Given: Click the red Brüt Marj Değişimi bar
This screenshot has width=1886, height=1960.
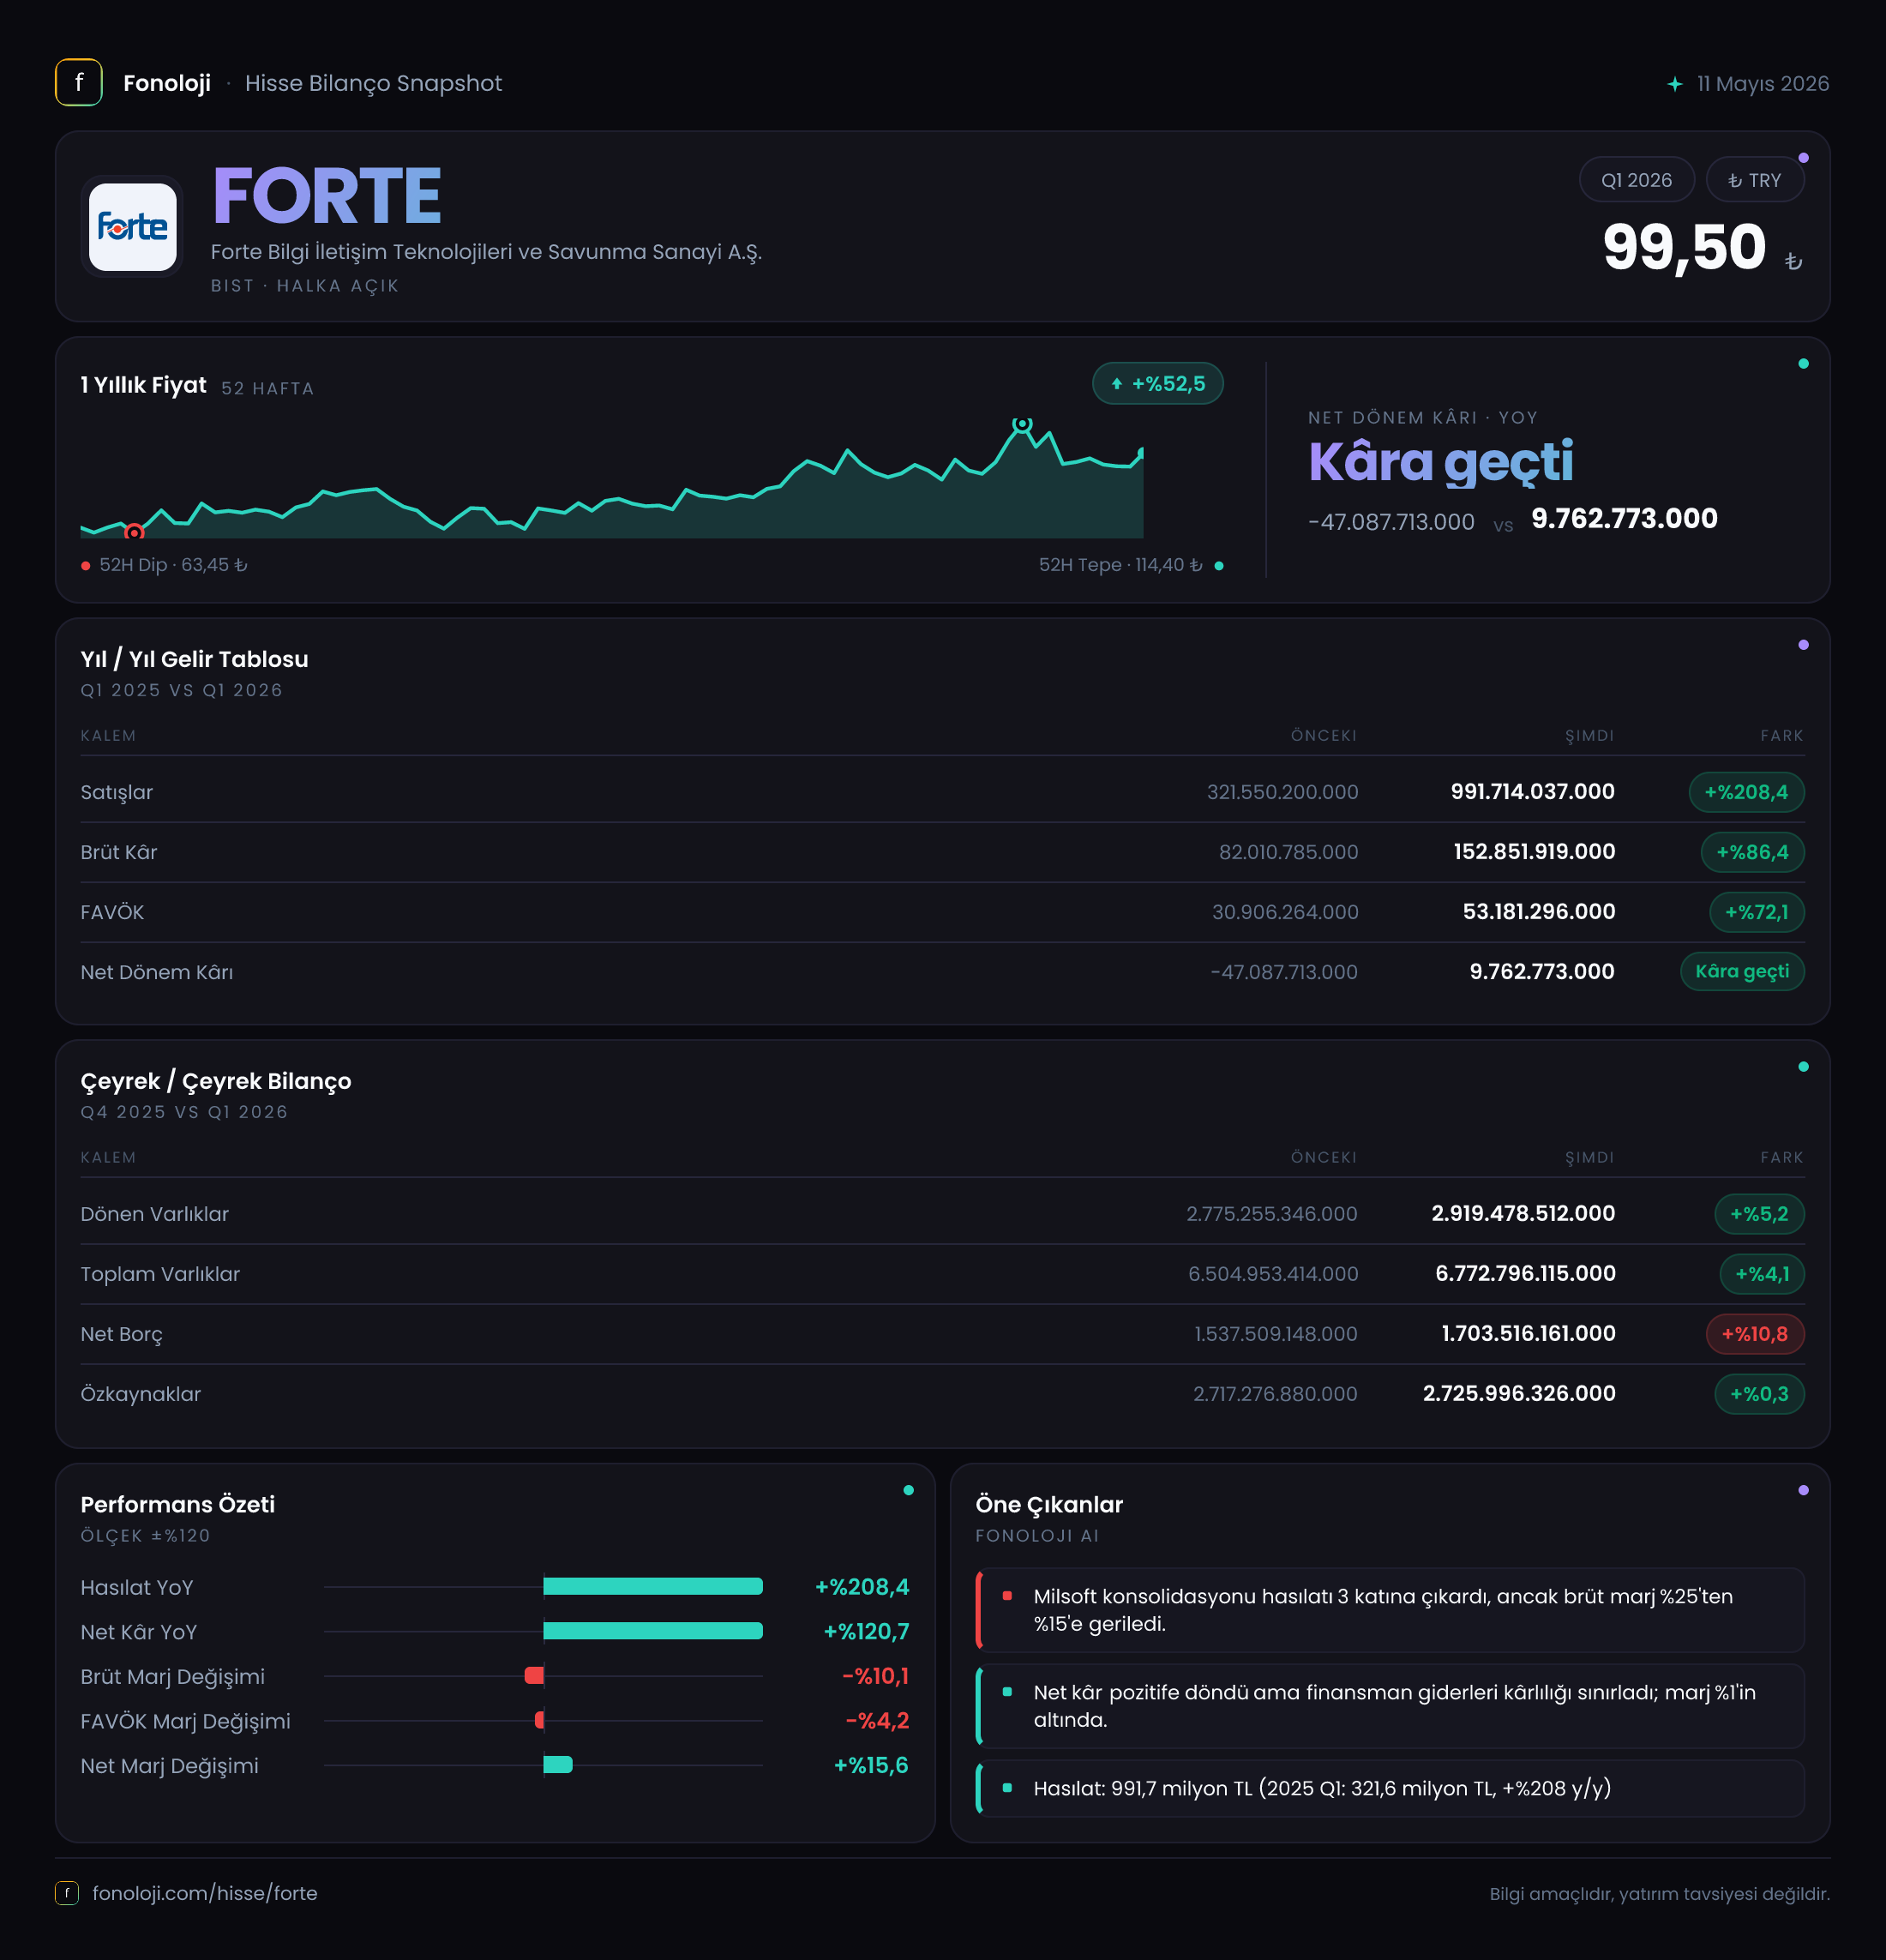Looking at the screenshot, I should 534,1675.
